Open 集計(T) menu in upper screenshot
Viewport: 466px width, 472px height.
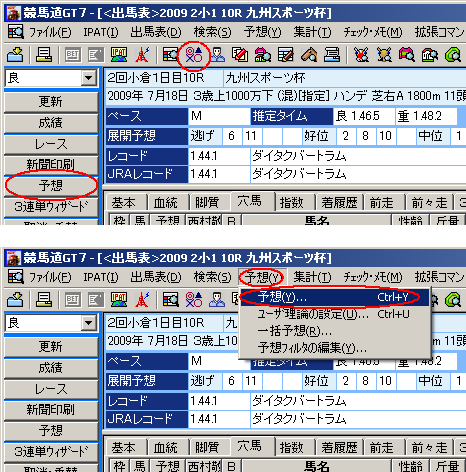coord(312,32)
